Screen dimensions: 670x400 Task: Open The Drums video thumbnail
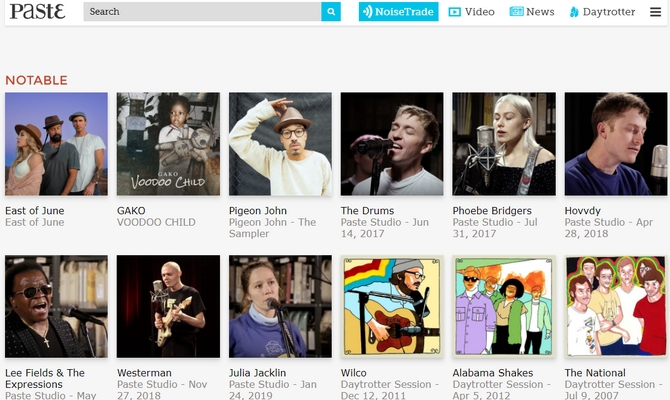(x=392, y=144)
